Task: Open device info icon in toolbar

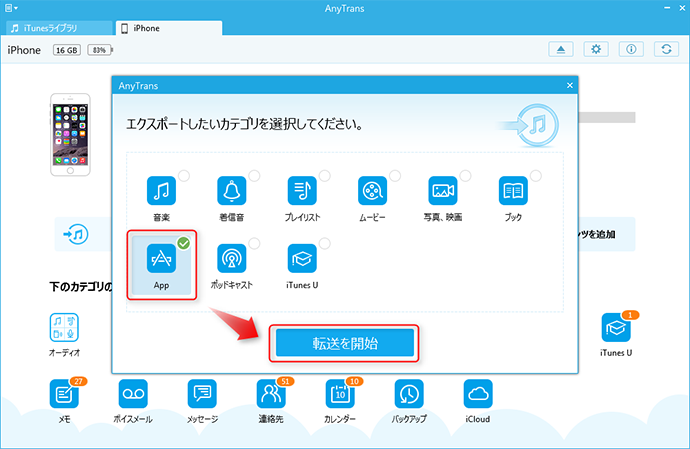Action: (631, 49)
